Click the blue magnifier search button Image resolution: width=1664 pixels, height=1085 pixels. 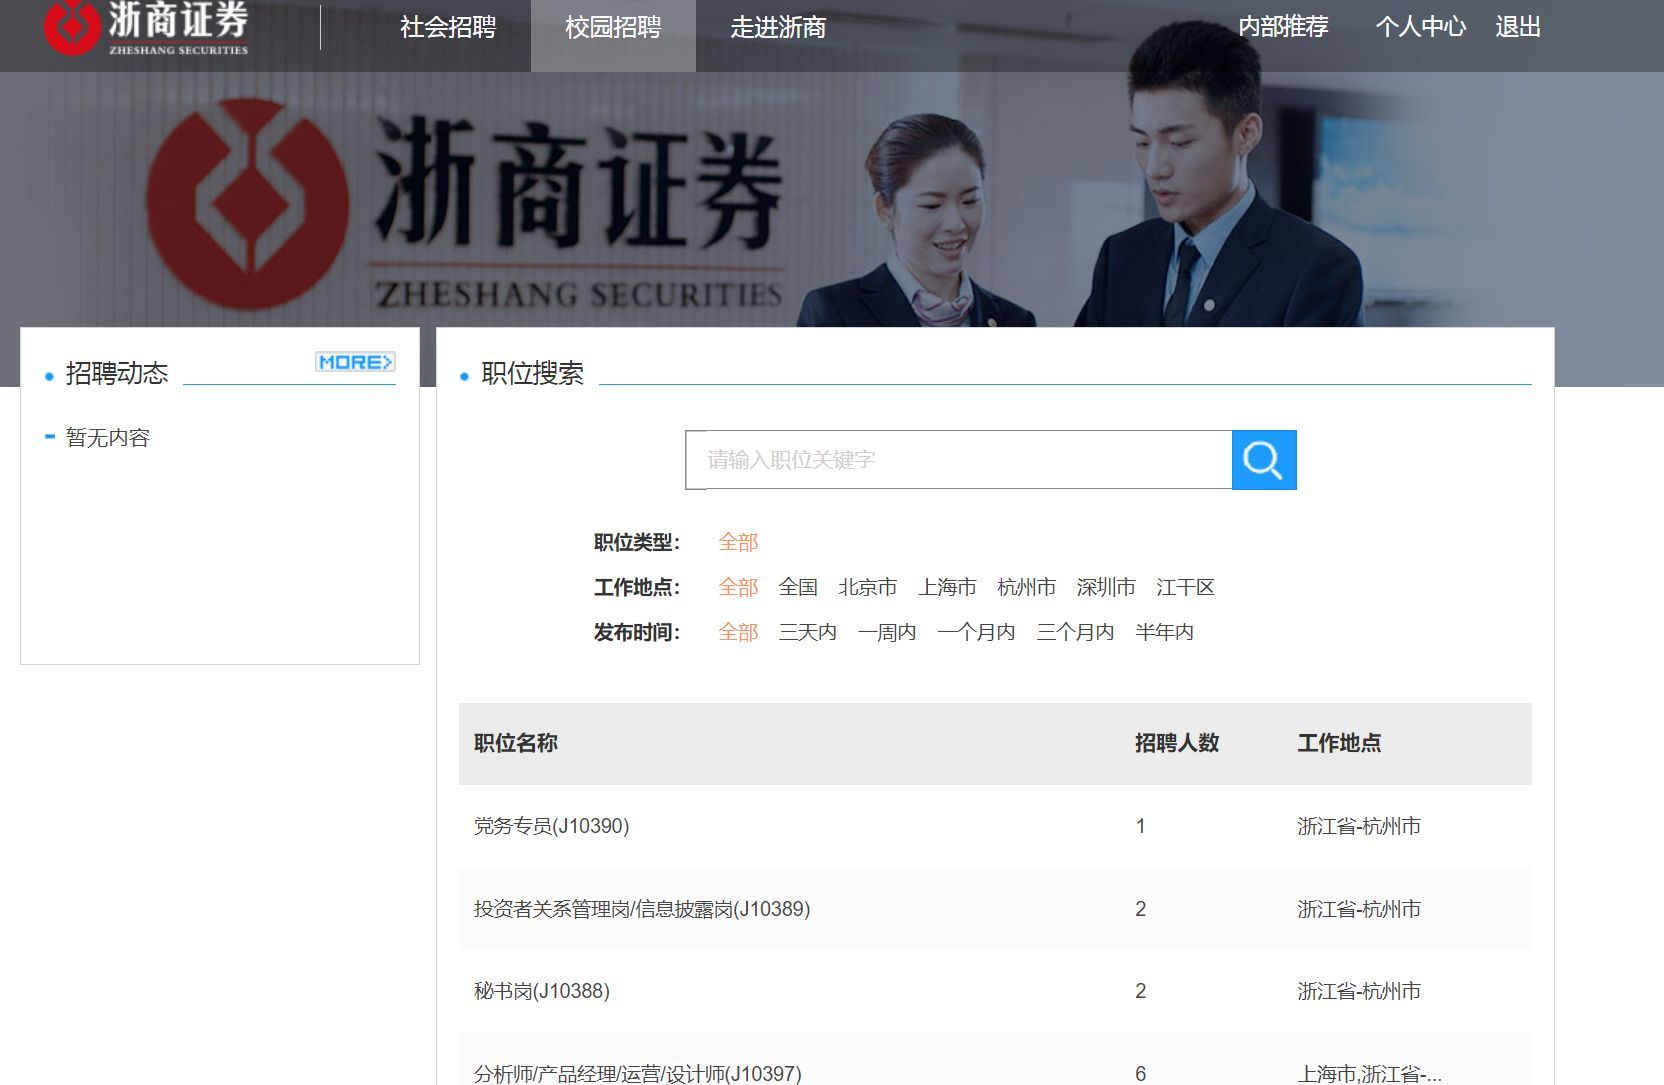click(x=1264, y=460)
